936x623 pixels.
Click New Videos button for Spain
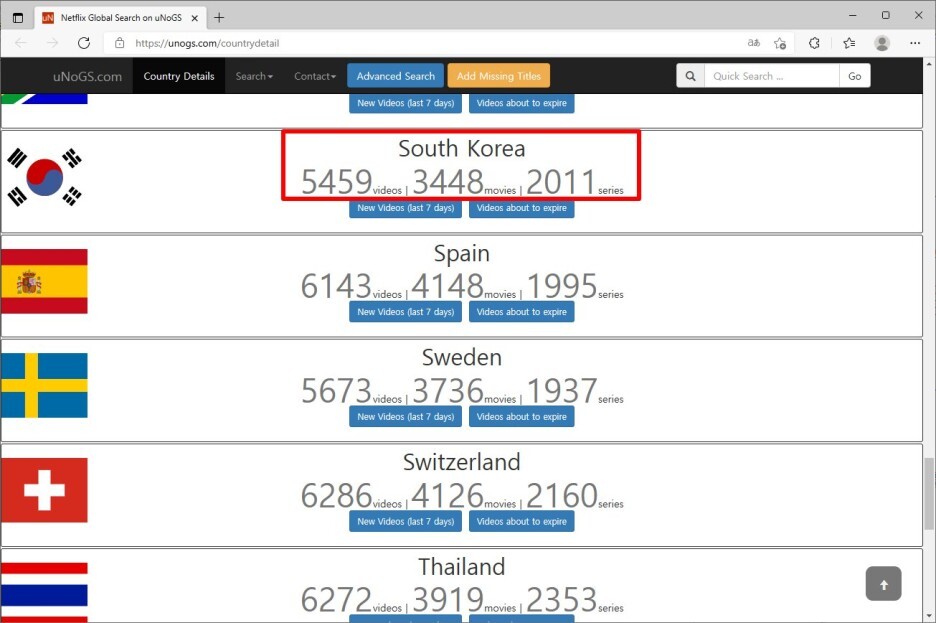click(405, 312)
